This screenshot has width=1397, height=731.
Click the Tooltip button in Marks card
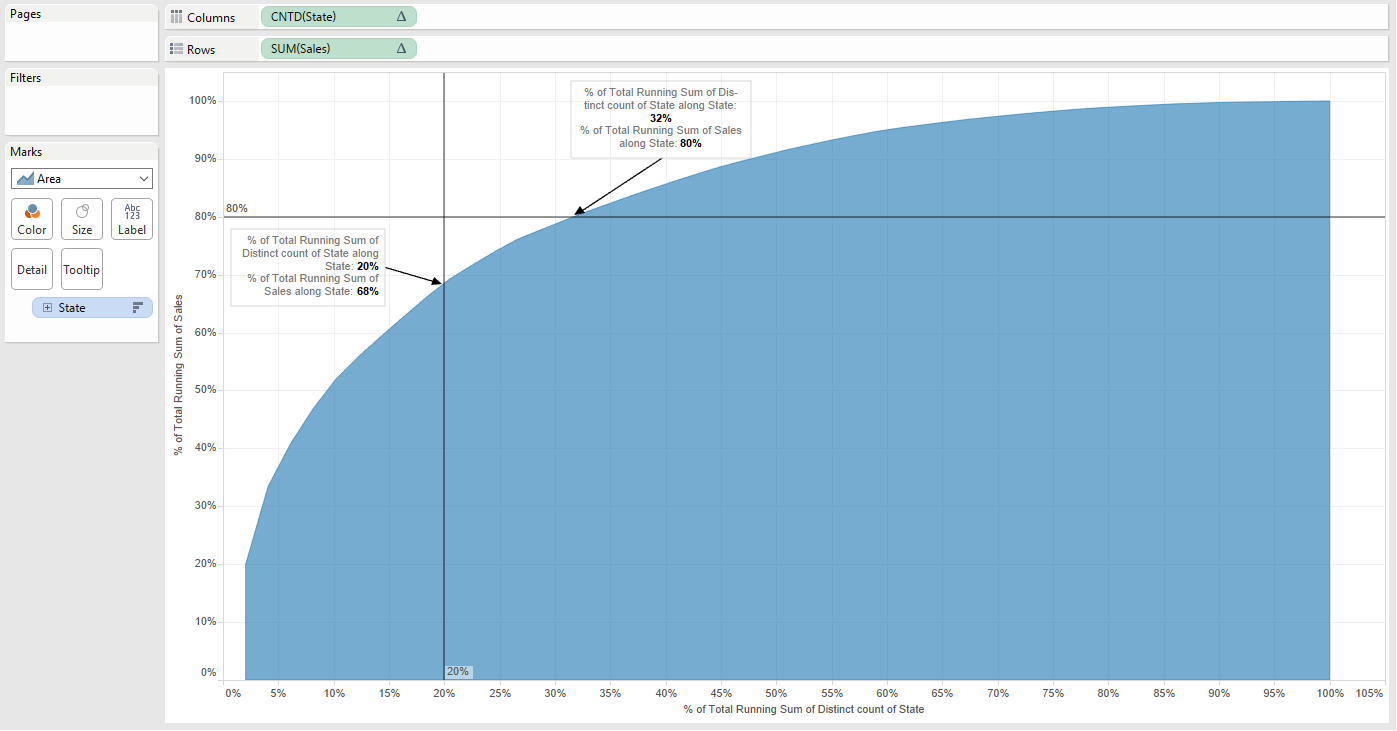point(82,269)
